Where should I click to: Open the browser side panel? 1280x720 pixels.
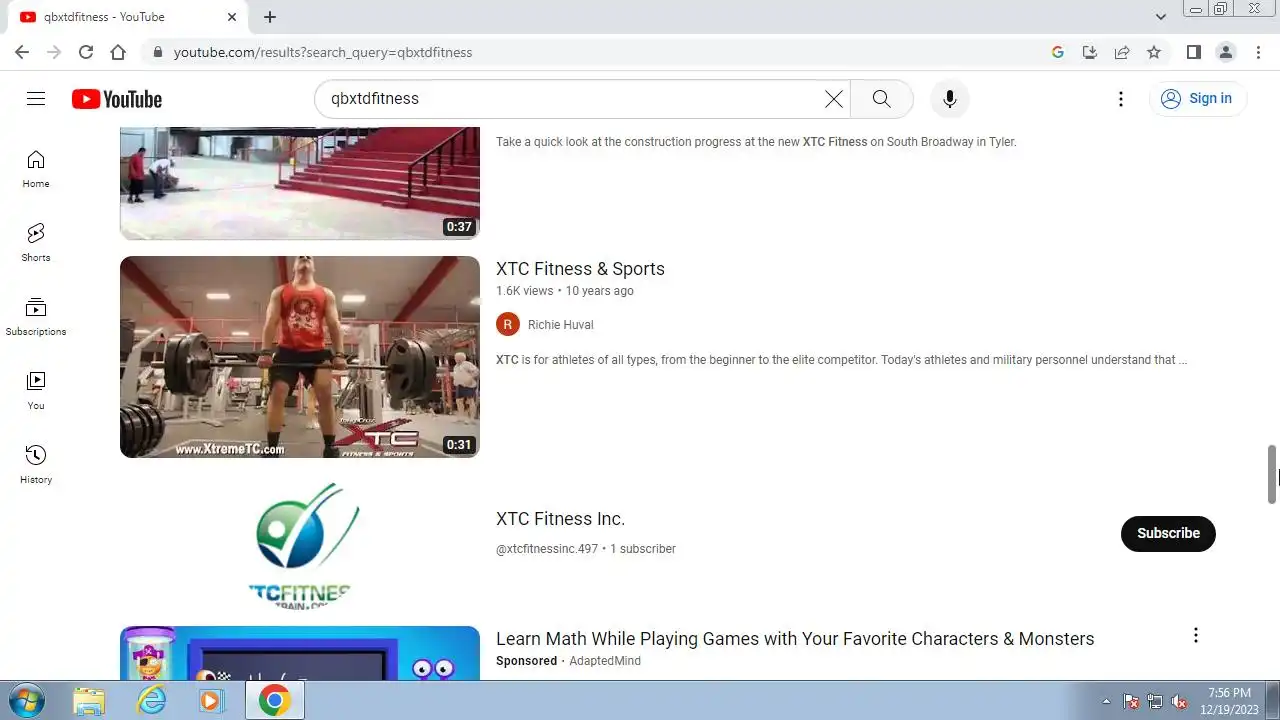(1194, 52)
